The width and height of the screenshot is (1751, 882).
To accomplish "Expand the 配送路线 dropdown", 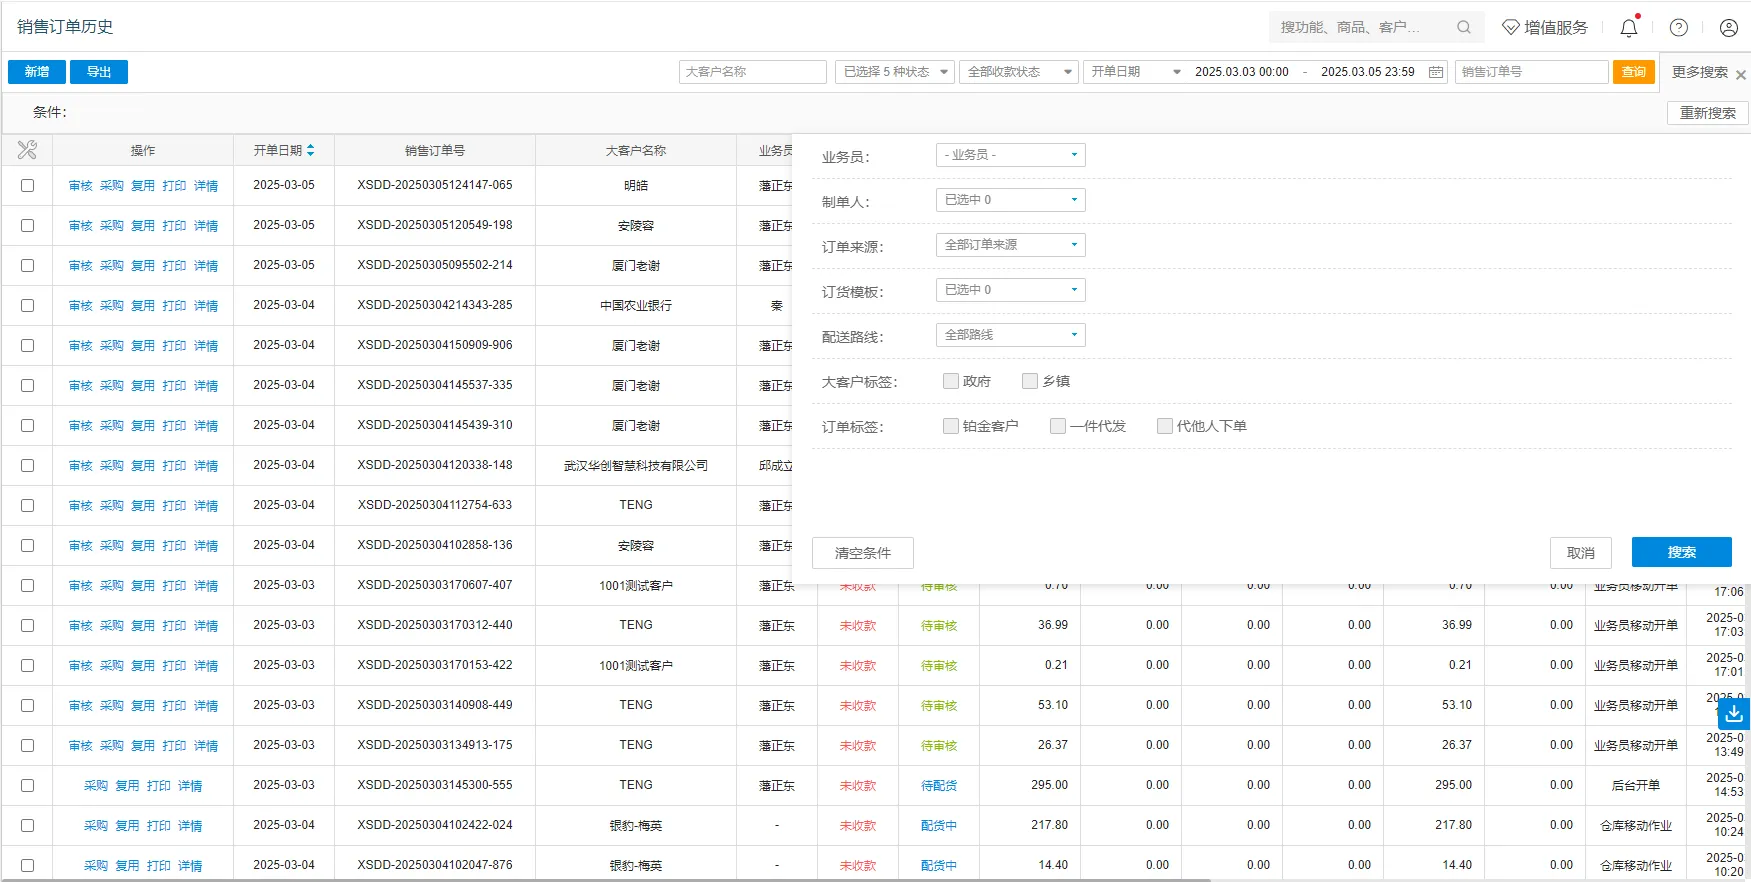I will click(1010, 335).
